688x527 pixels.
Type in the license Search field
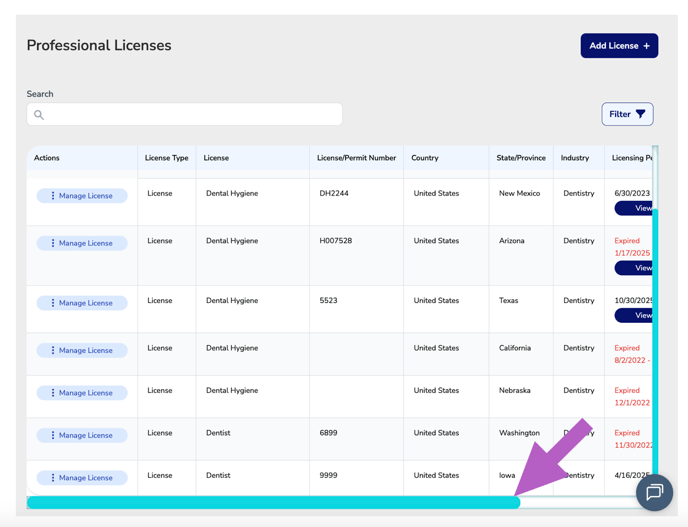pos(190,115)
